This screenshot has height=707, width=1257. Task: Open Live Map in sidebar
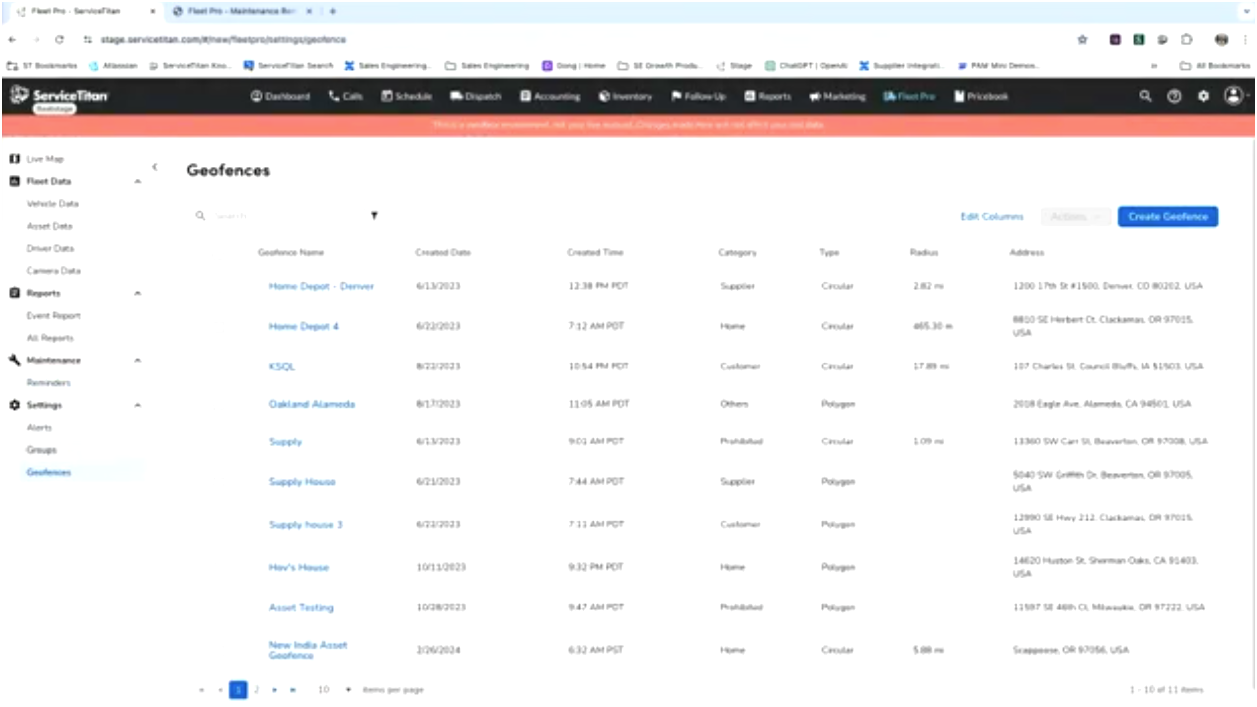point(46,159)
